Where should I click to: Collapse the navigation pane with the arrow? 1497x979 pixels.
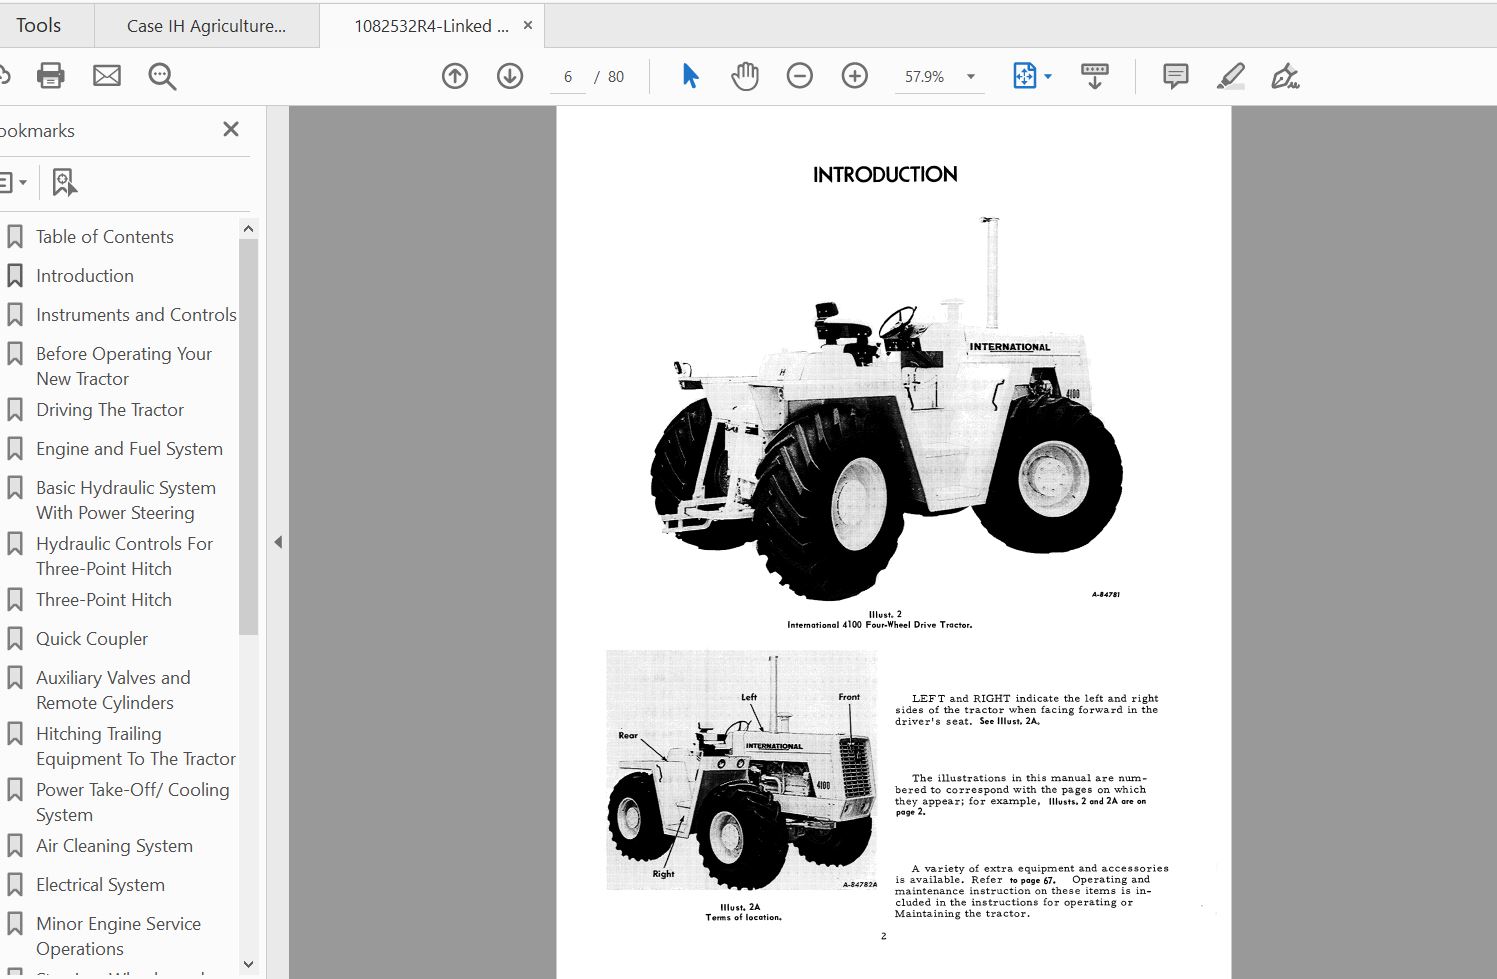278,542
